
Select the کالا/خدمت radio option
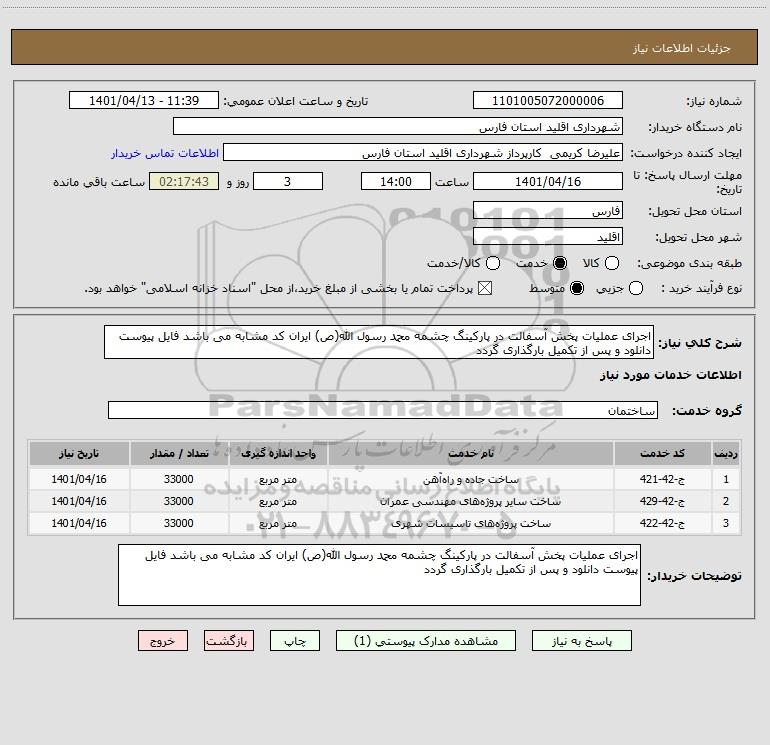click(493, 263)
